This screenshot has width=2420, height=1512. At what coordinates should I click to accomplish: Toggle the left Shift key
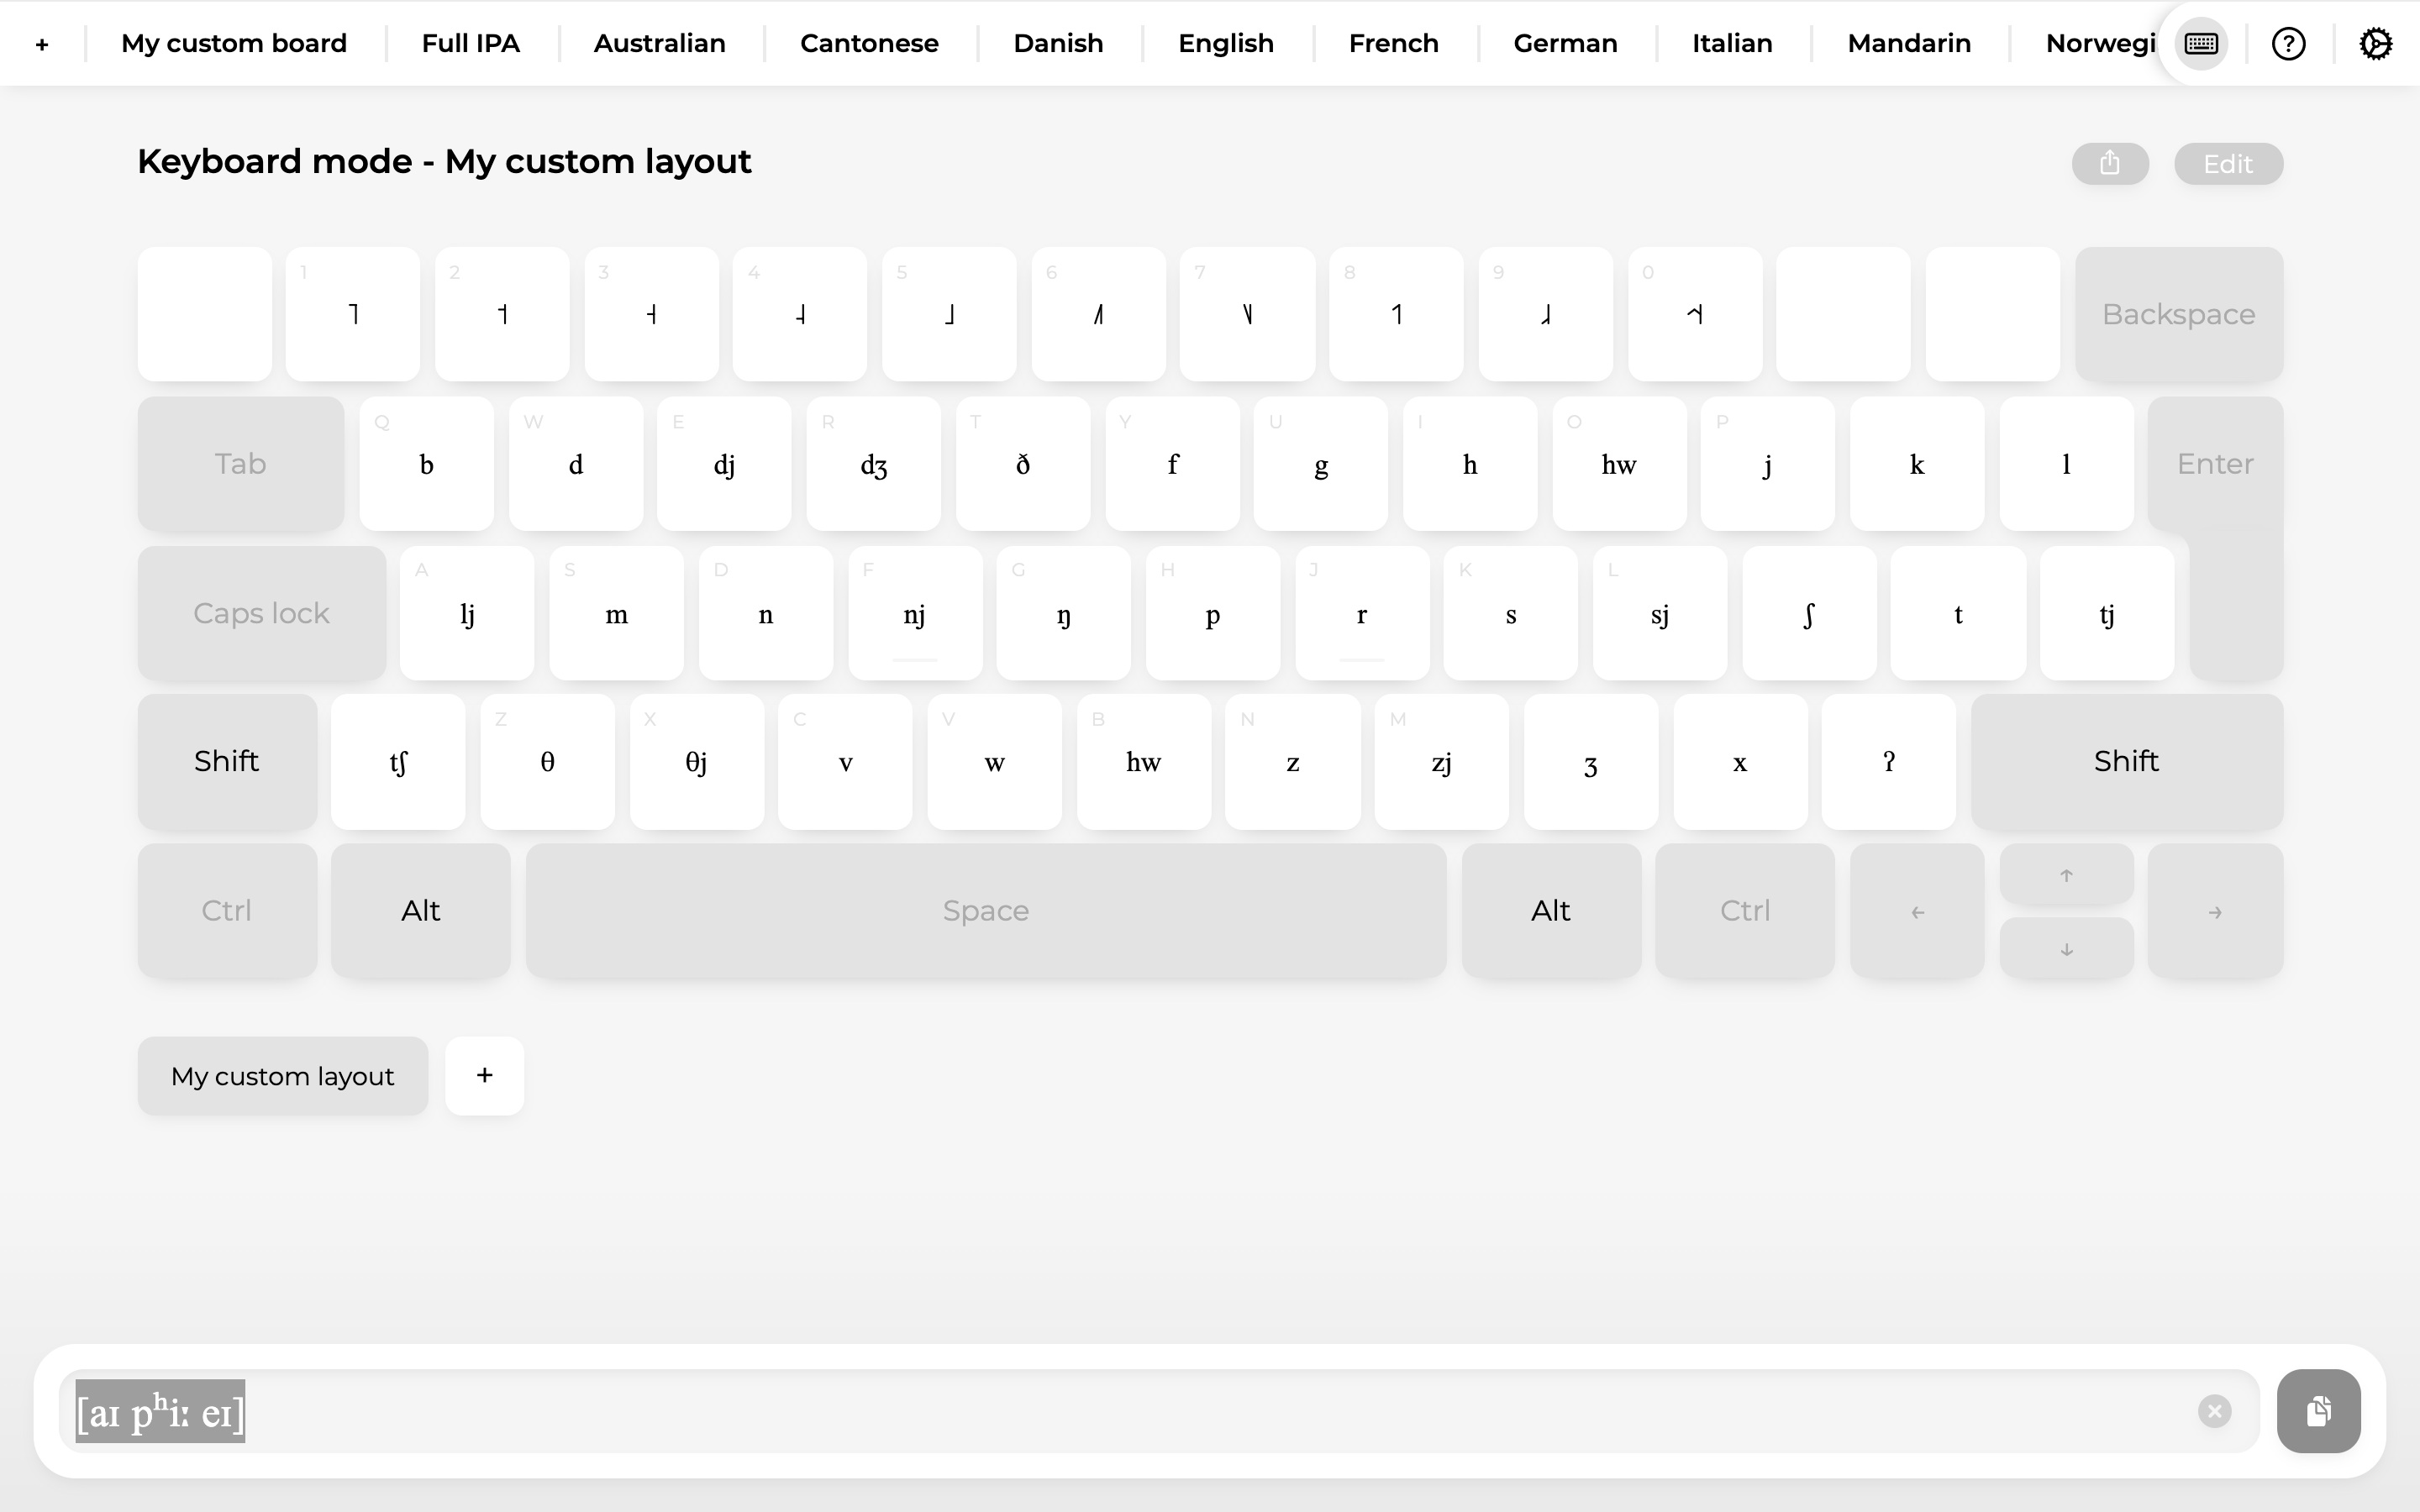(x=227, y=761)
